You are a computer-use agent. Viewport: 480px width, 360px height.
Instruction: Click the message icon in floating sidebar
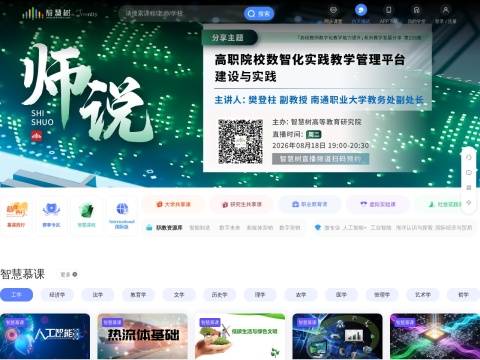click(469, 172)
